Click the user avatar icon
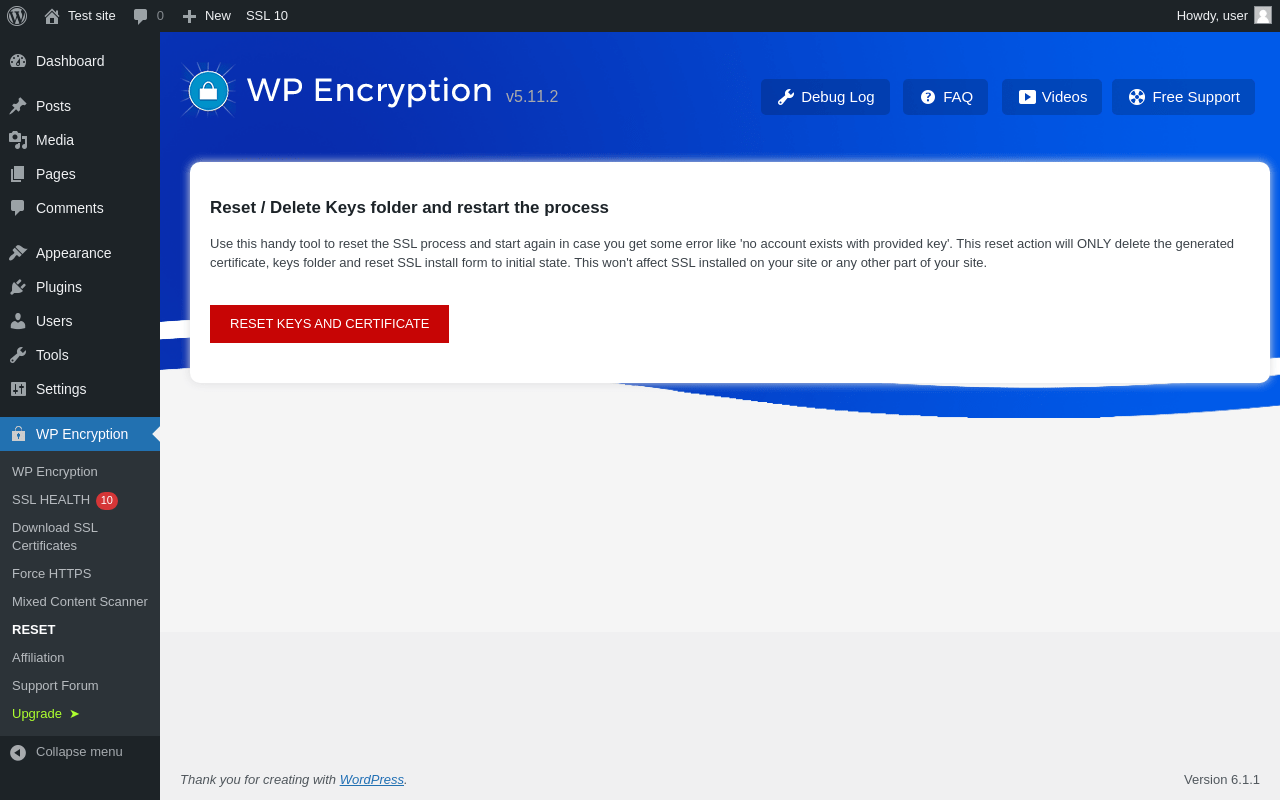Screen dimensions: 1280x800 [1263, 15]
